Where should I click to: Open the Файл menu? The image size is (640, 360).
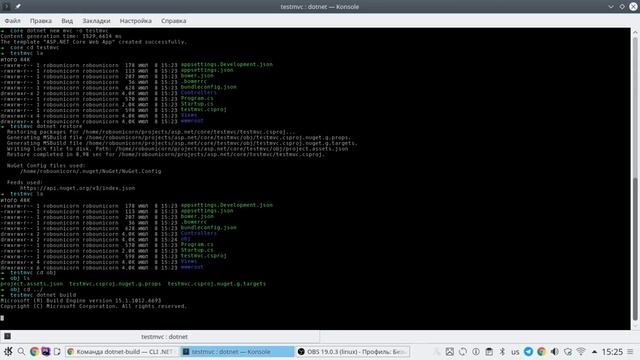pyautogui.click(x=13, y=21)
